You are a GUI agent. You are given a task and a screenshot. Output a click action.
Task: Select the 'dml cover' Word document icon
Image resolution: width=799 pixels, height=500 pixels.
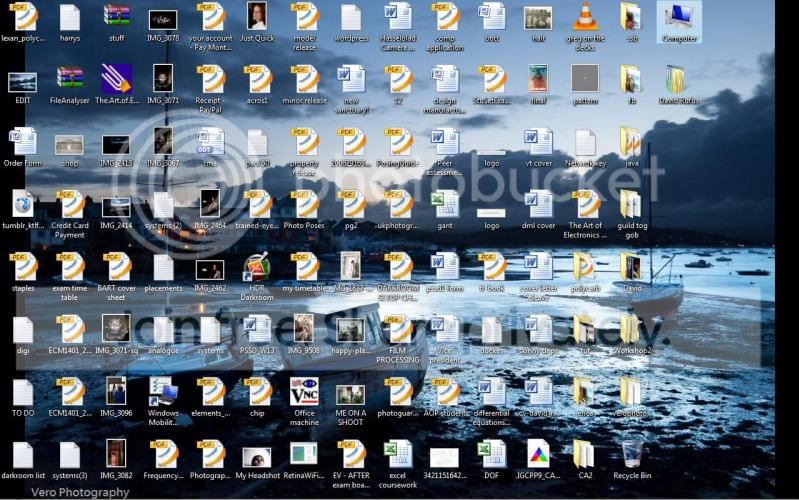(539, 204)
